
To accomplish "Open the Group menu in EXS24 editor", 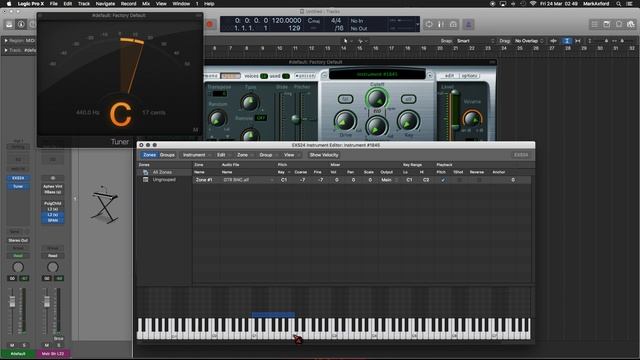I will (268, 155).
